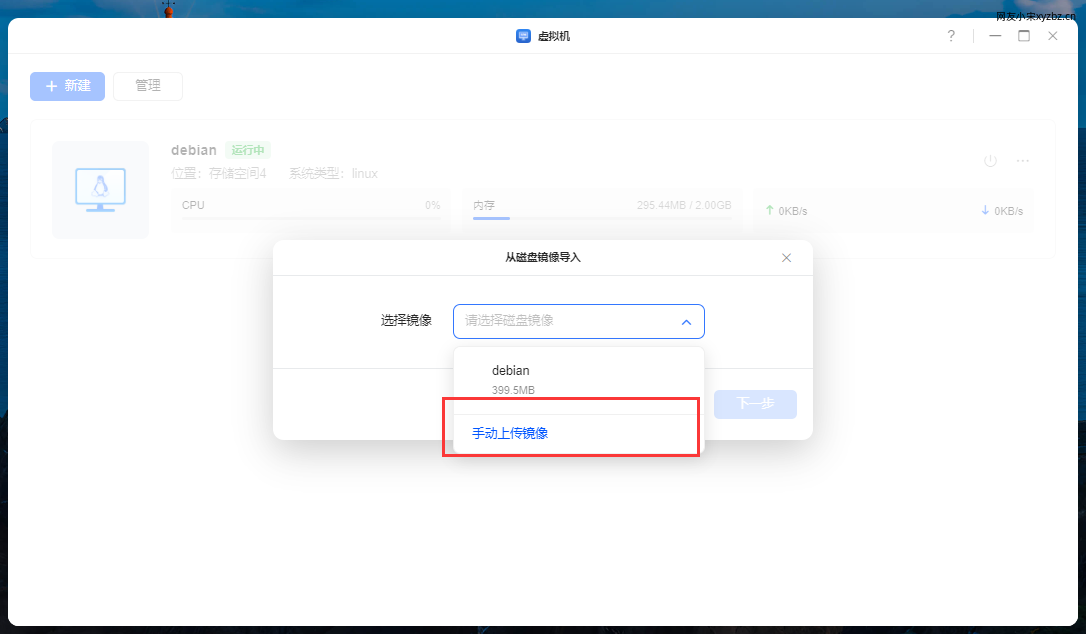Click the 新建 button

pyautogui.click(x=67, y=86)
